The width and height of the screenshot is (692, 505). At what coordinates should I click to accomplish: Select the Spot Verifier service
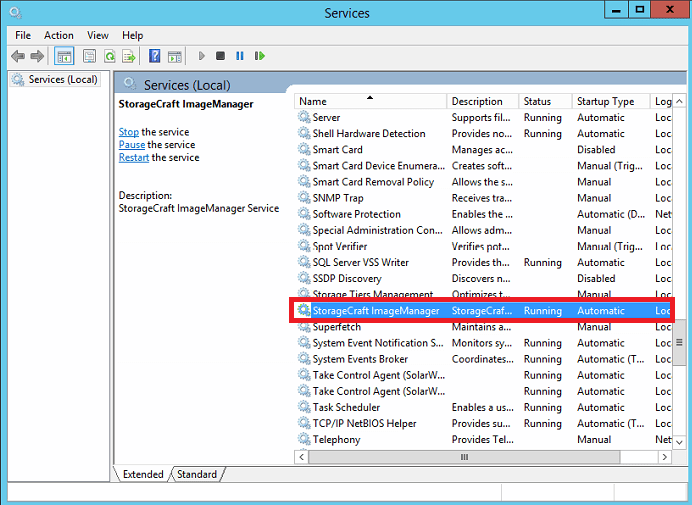point(483,246)
